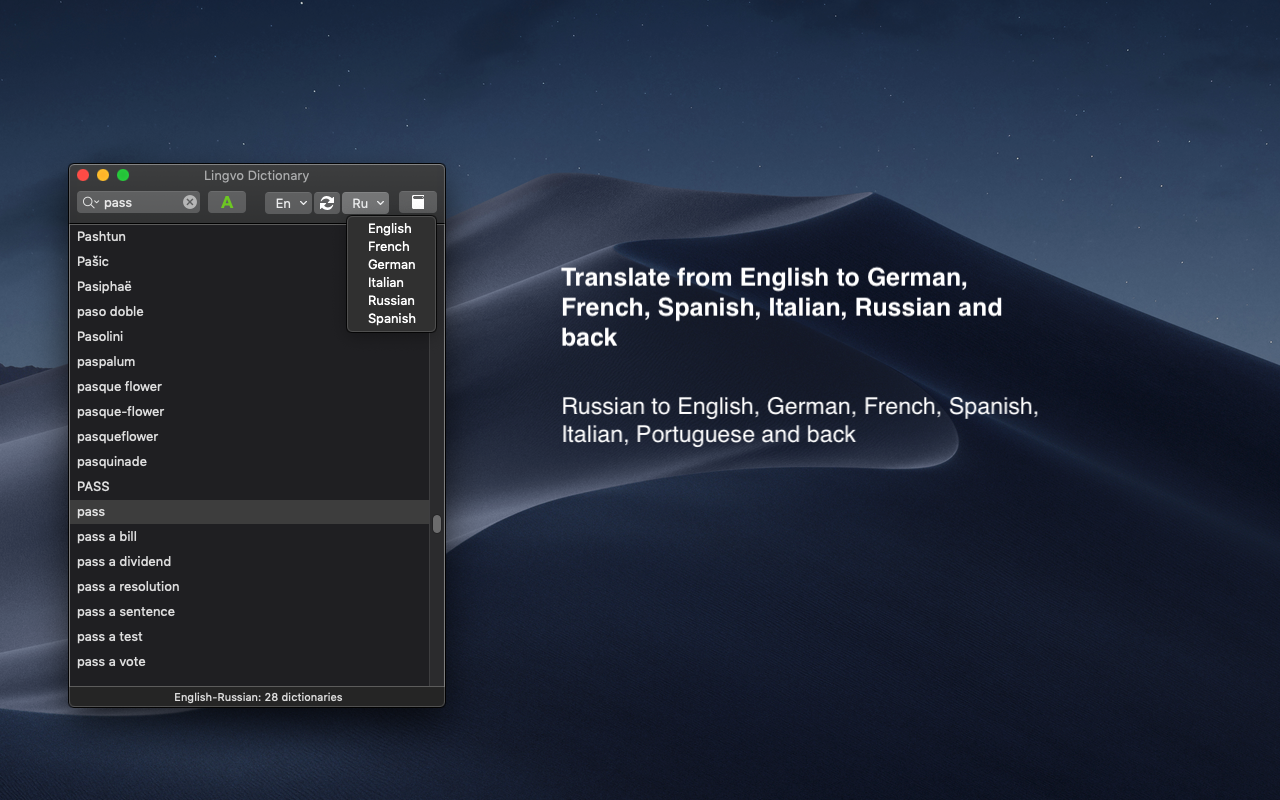Swap source and target languages
The image size is (1280, 800).
click(x=327, y=203)
